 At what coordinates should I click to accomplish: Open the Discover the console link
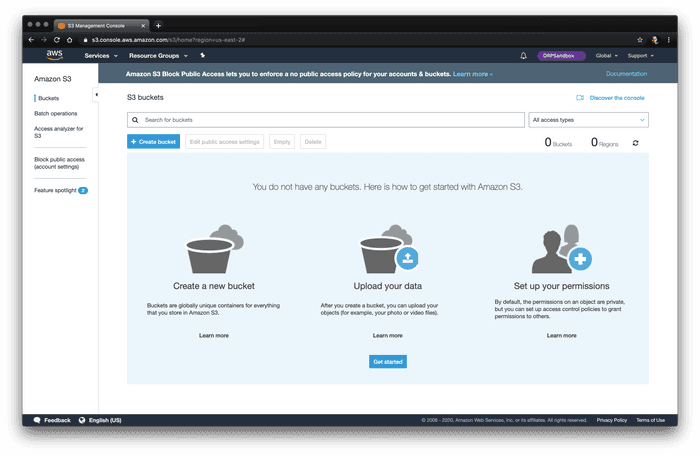610,98
